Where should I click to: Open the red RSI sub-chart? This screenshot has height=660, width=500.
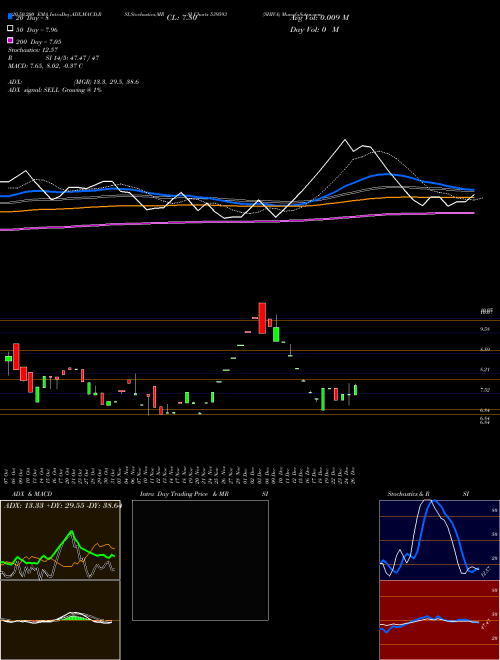coord(439,620)
